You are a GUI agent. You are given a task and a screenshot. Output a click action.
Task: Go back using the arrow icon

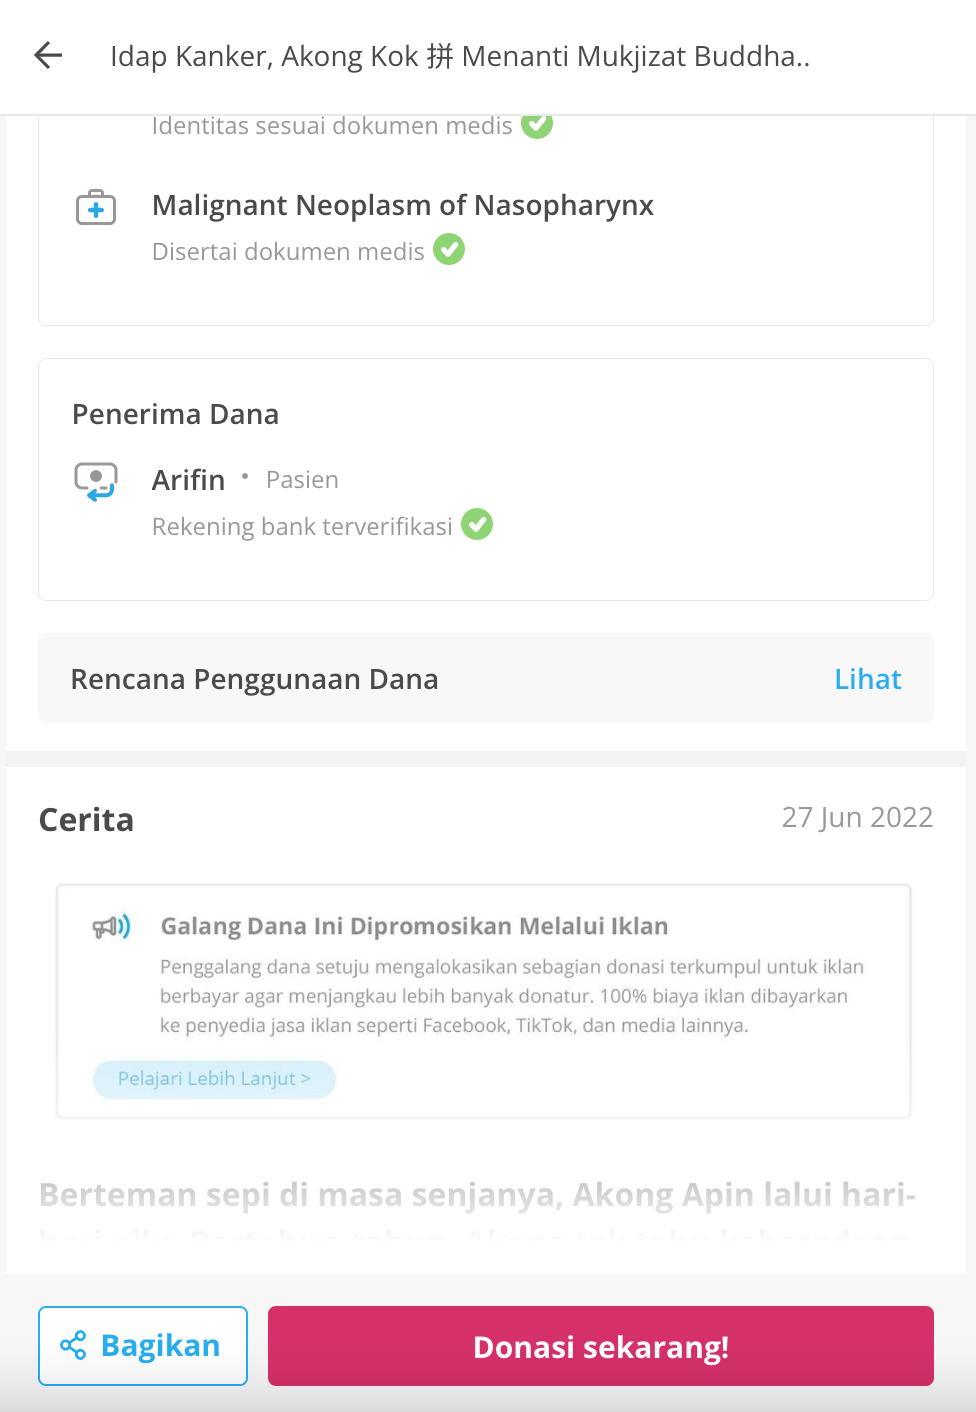[48, 56]
